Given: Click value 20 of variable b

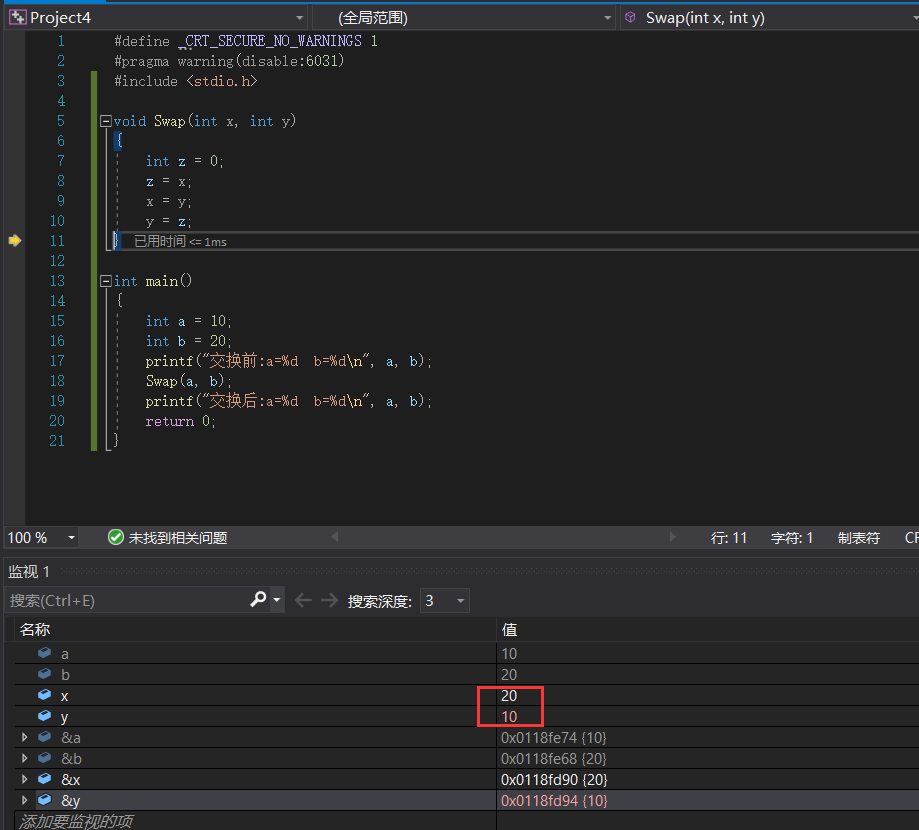Looking at the screenshot, I should point(509,675).
